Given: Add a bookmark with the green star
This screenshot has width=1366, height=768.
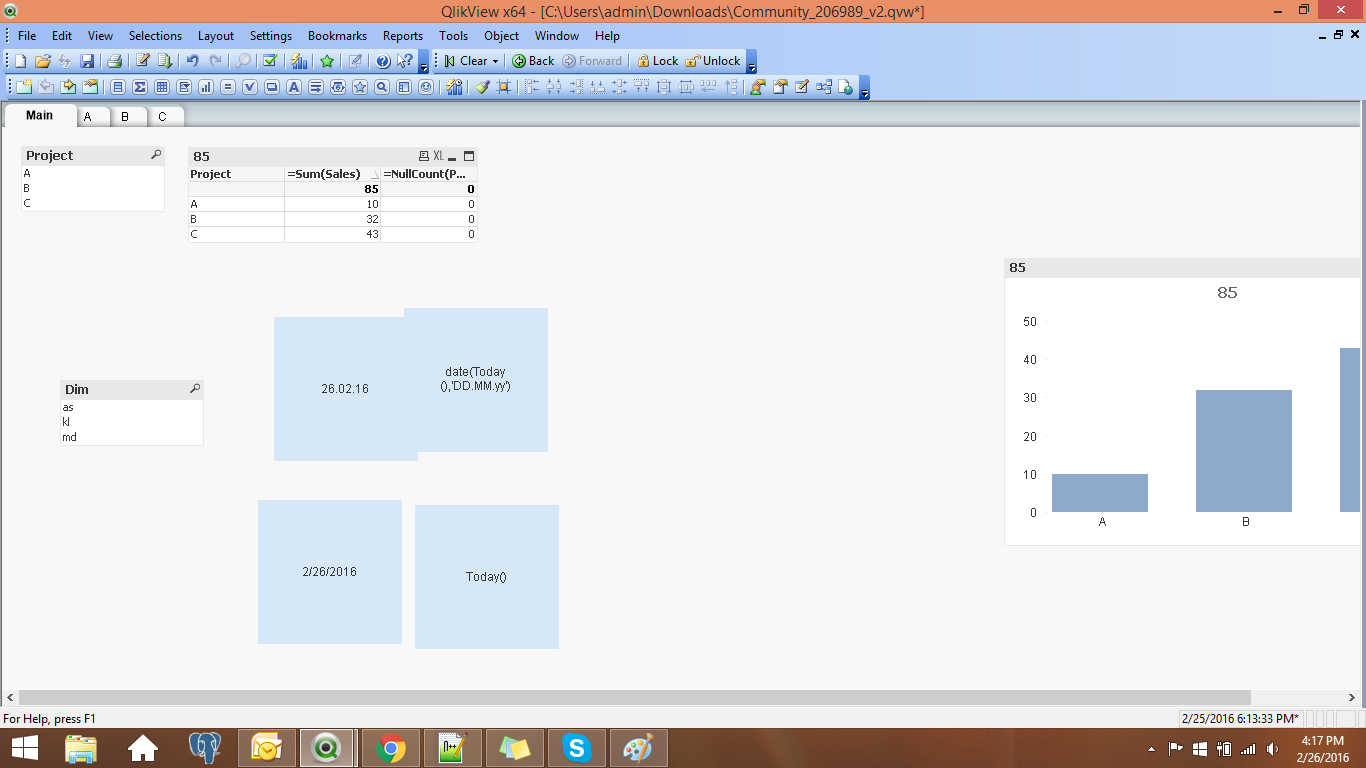Looking at the screenshot, I should tap(327, 61).
